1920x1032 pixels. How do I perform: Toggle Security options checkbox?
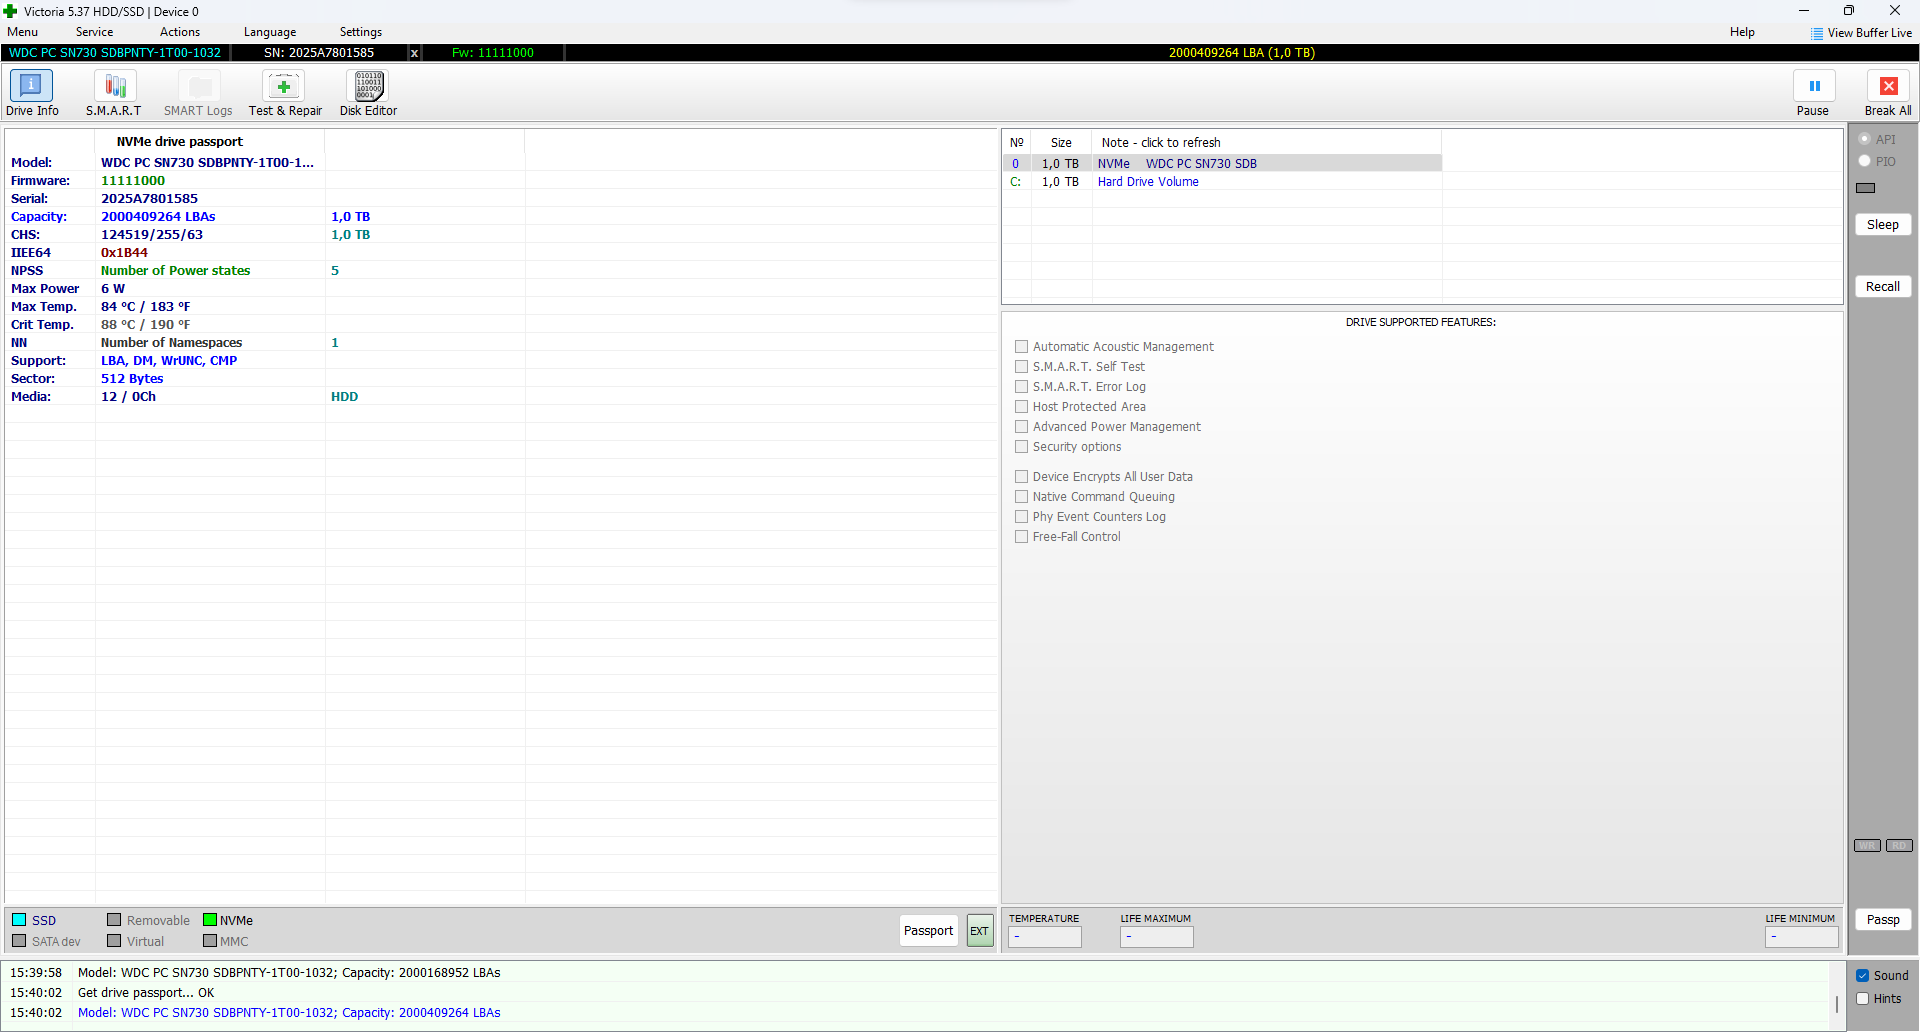1022,447
